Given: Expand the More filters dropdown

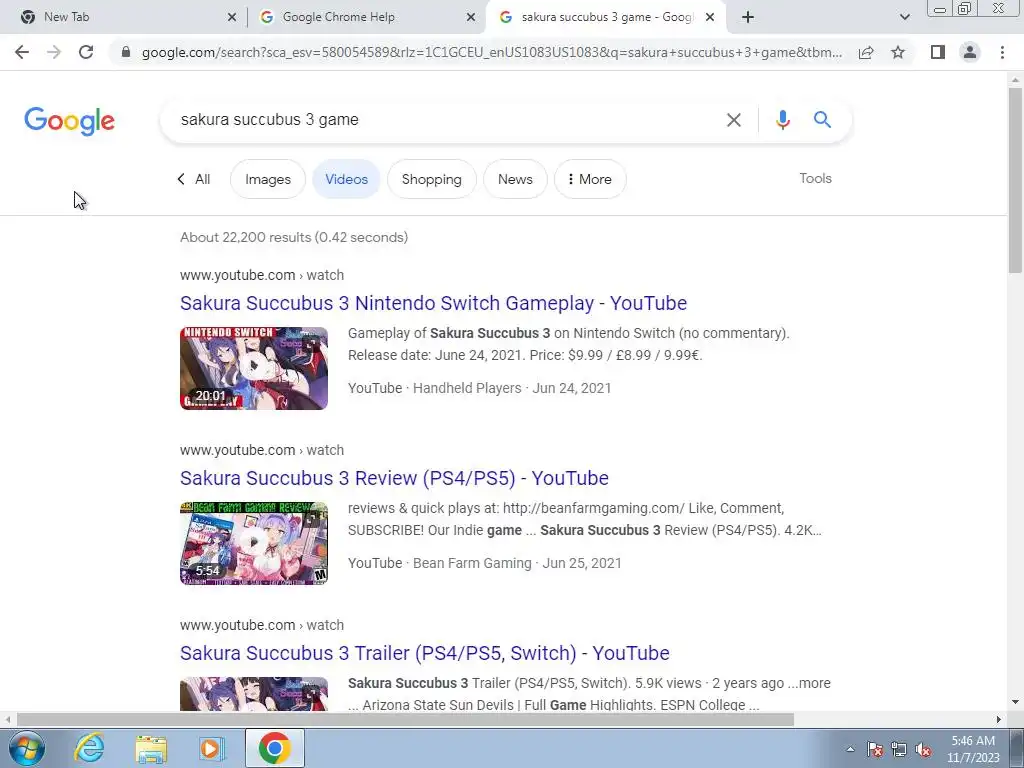Looking at the screenshot, I should pyautogui.click(x=590, y=179).
